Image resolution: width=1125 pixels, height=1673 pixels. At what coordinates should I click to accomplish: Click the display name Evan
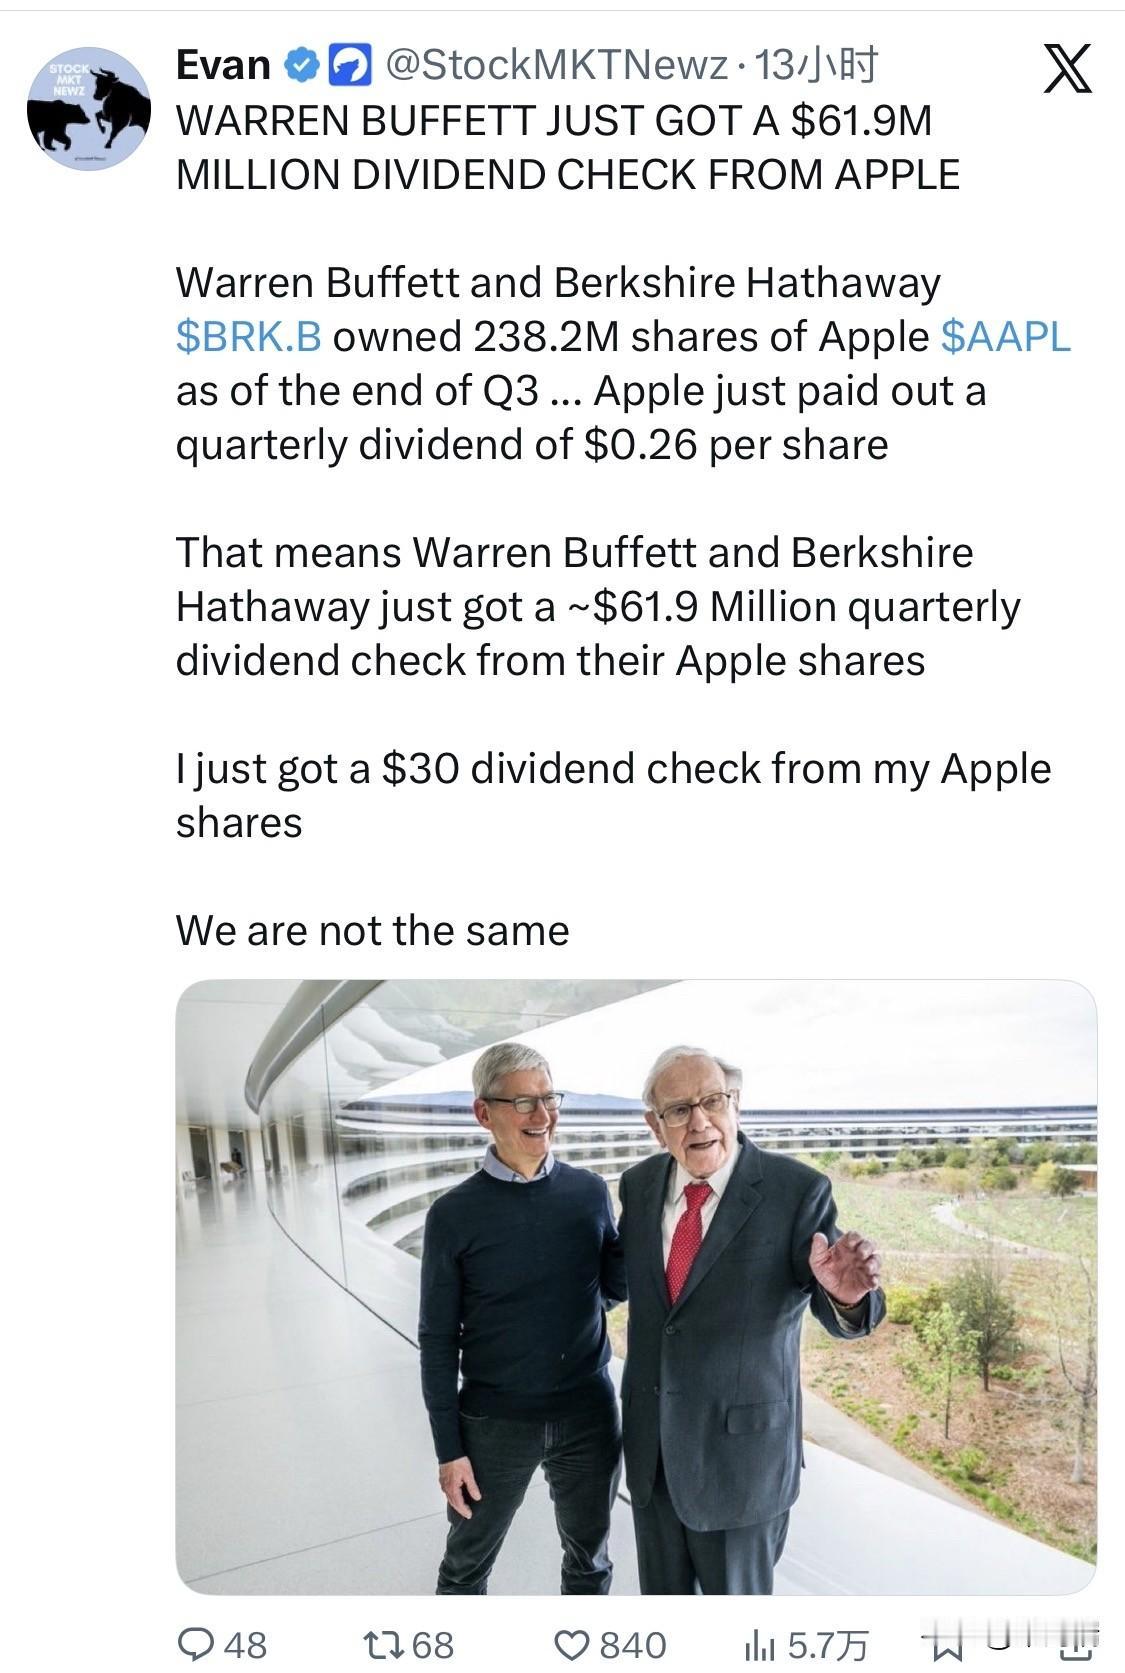[x=223, y=66]
